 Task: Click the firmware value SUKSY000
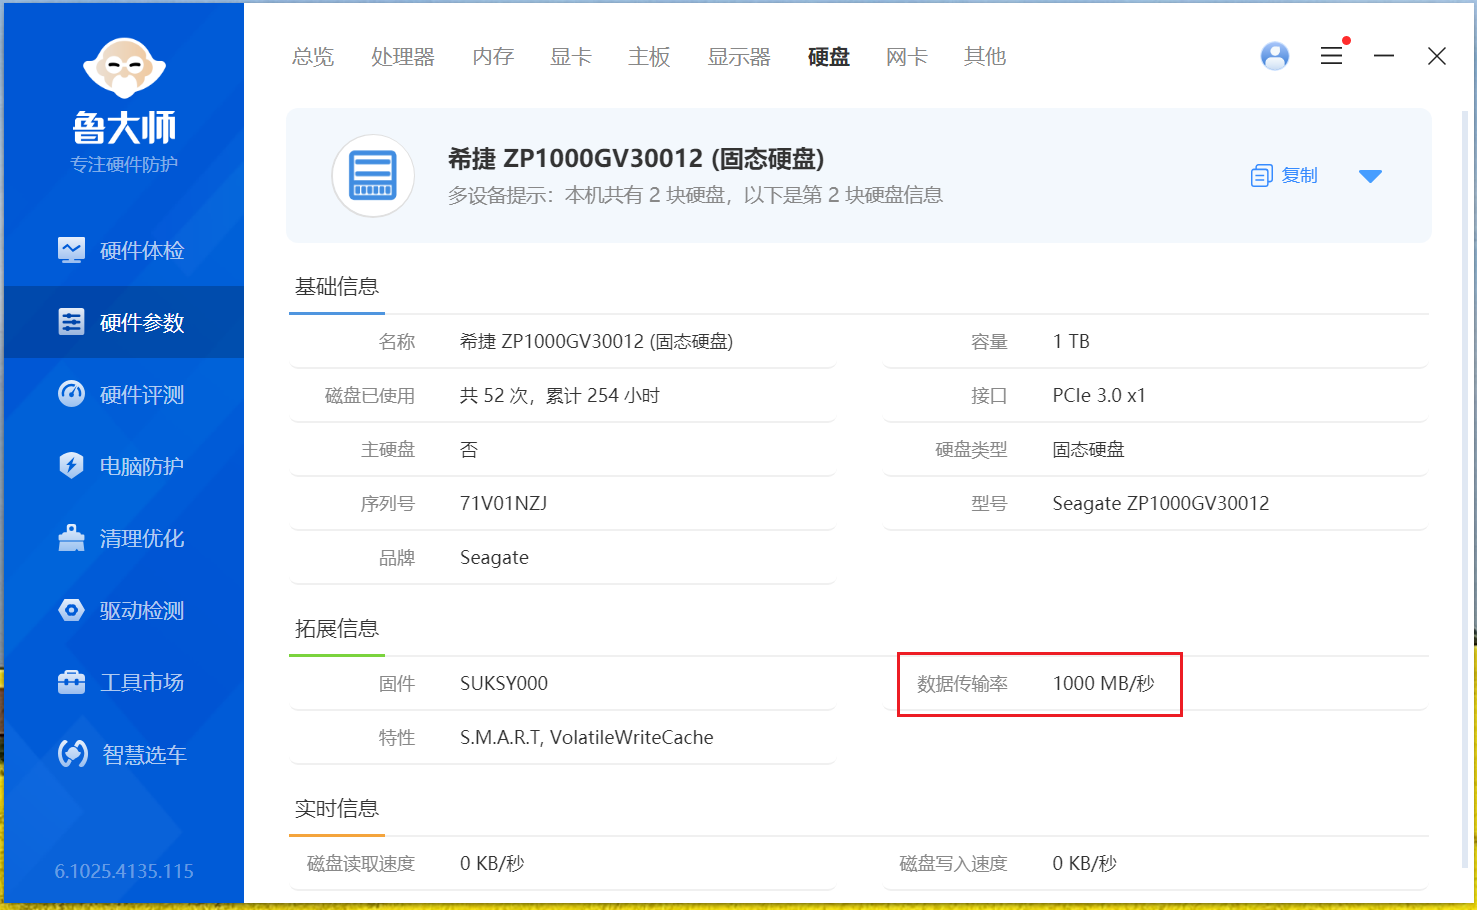[x=503, y=684]
